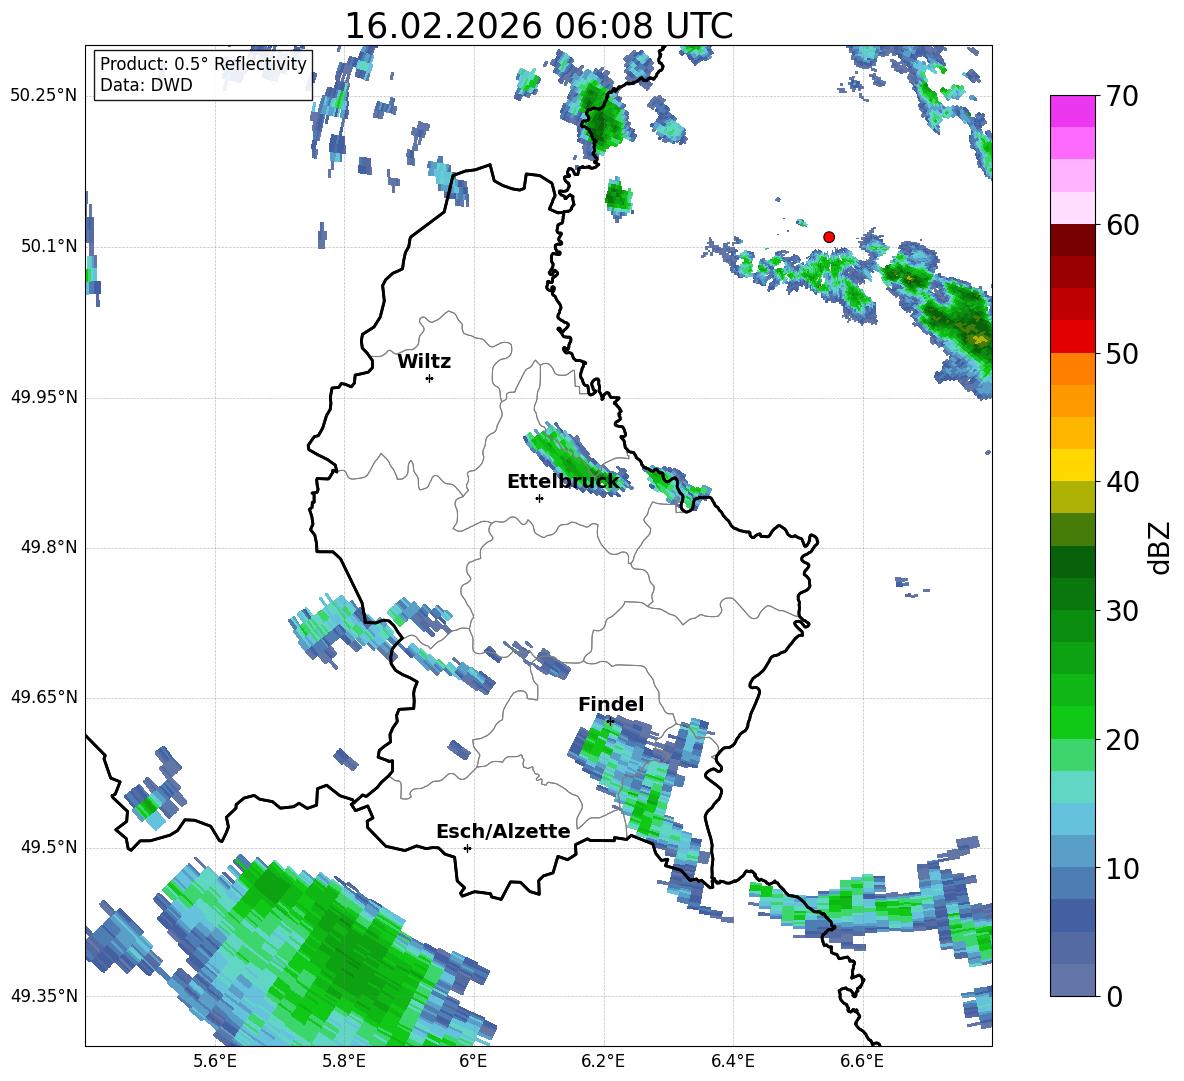Click the bright green colorbar segment at 20
Screen dimensions: 1184x1081
[1072, 723]
